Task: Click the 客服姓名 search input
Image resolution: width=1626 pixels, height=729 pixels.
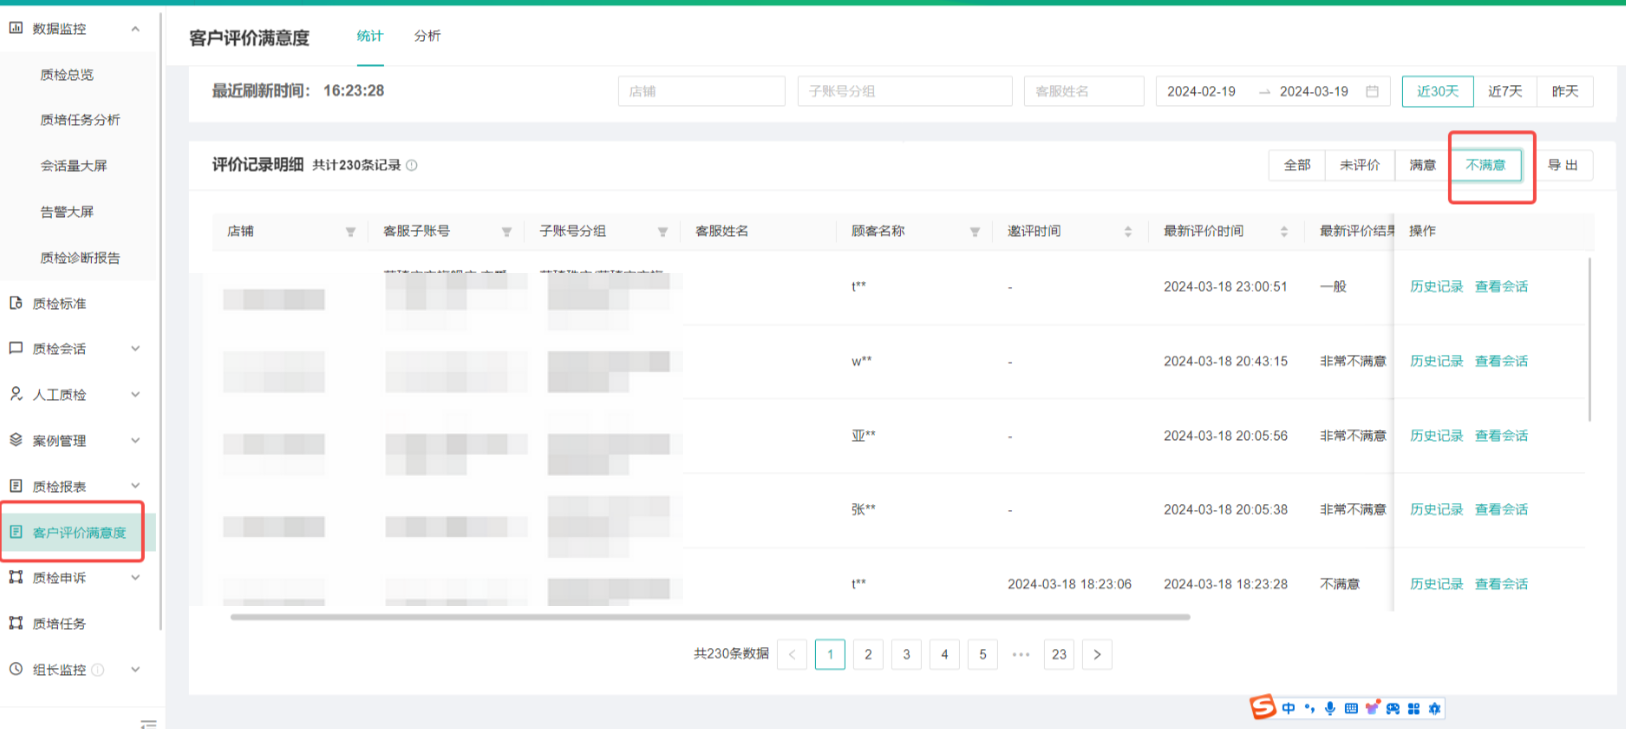Action: pos(1084,91)
